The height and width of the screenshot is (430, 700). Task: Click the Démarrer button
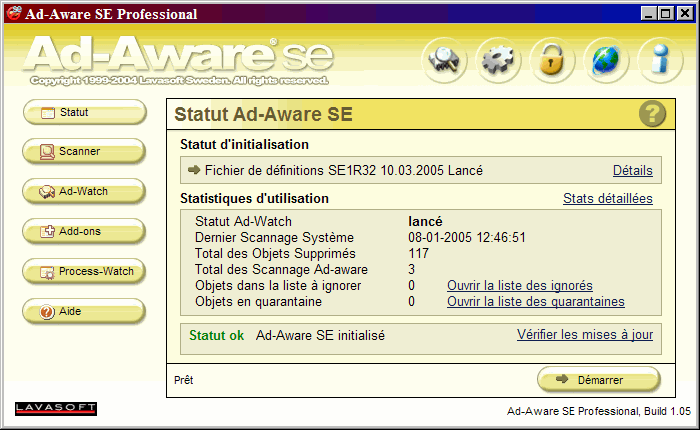click(x=599, y=380)
